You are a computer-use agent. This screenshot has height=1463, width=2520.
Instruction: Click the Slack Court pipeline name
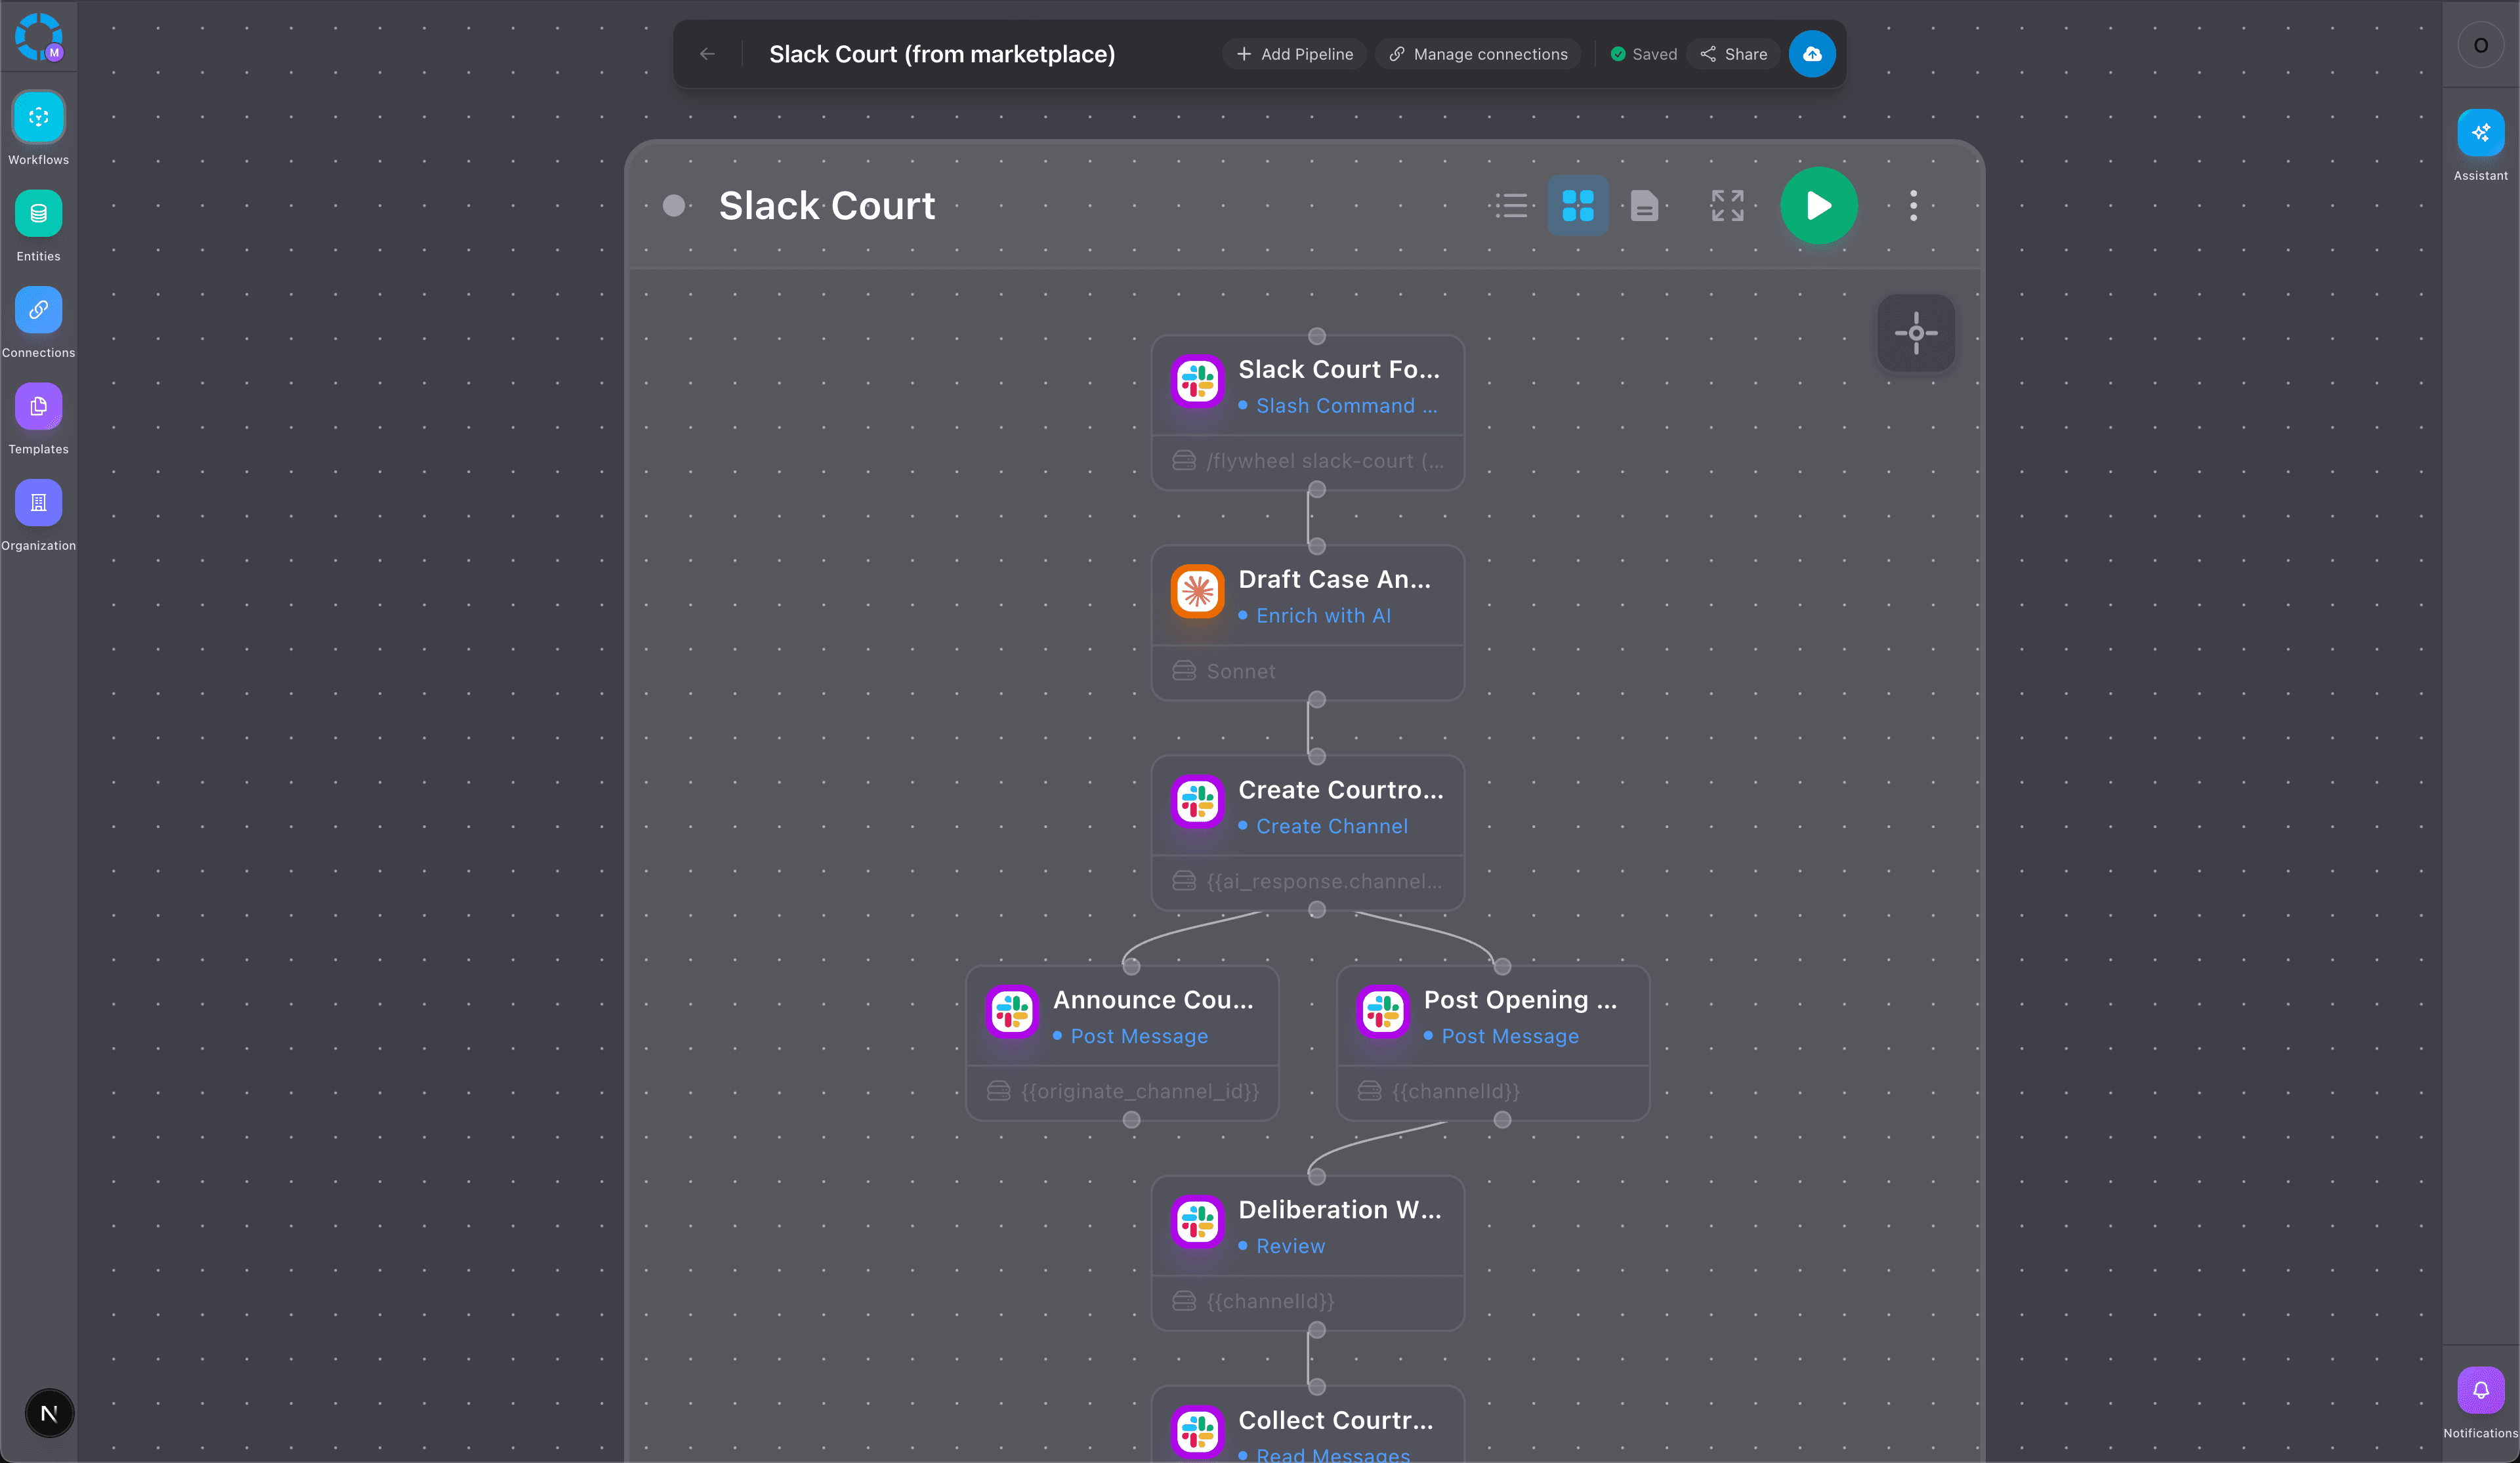827,205
